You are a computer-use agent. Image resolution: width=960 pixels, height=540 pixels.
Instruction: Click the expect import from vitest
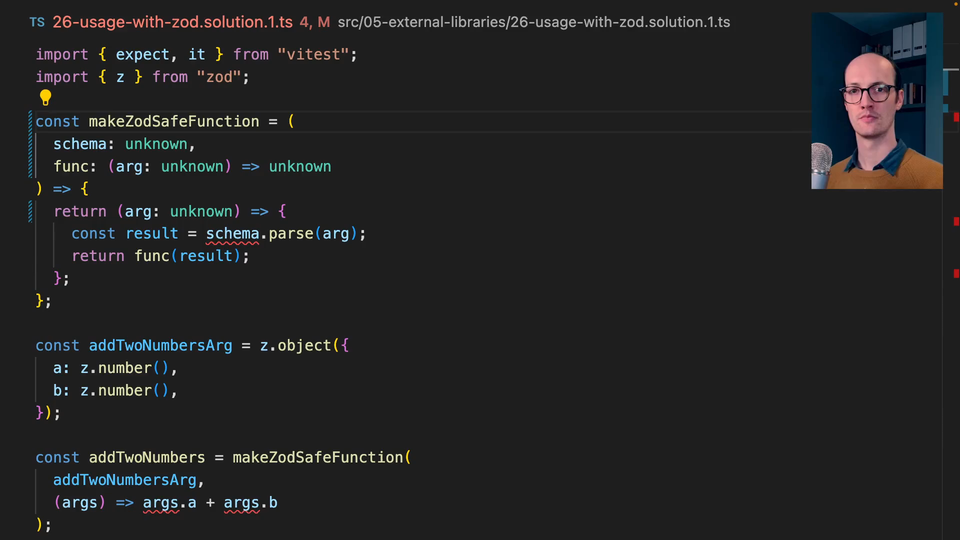coord(143,54)
